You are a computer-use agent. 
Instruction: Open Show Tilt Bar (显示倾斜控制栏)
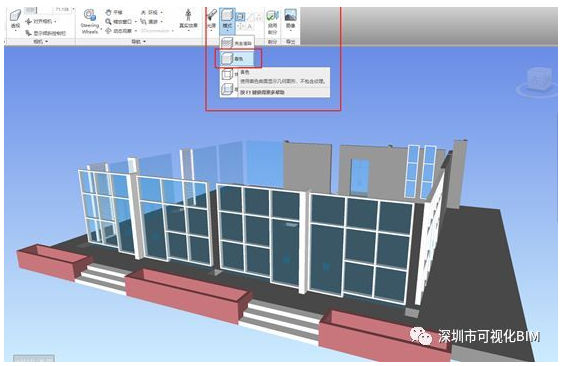point(46,33)
